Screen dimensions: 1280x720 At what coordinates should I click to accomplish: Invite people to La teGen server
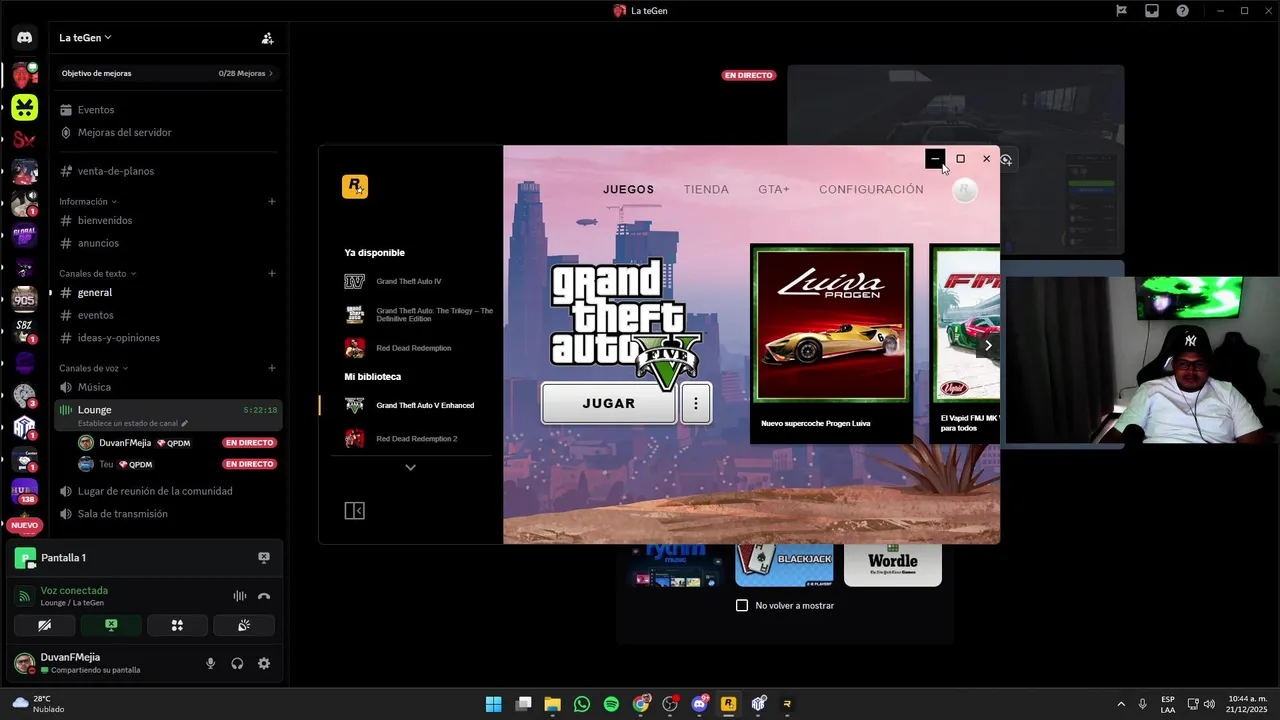tap(267, 38)
